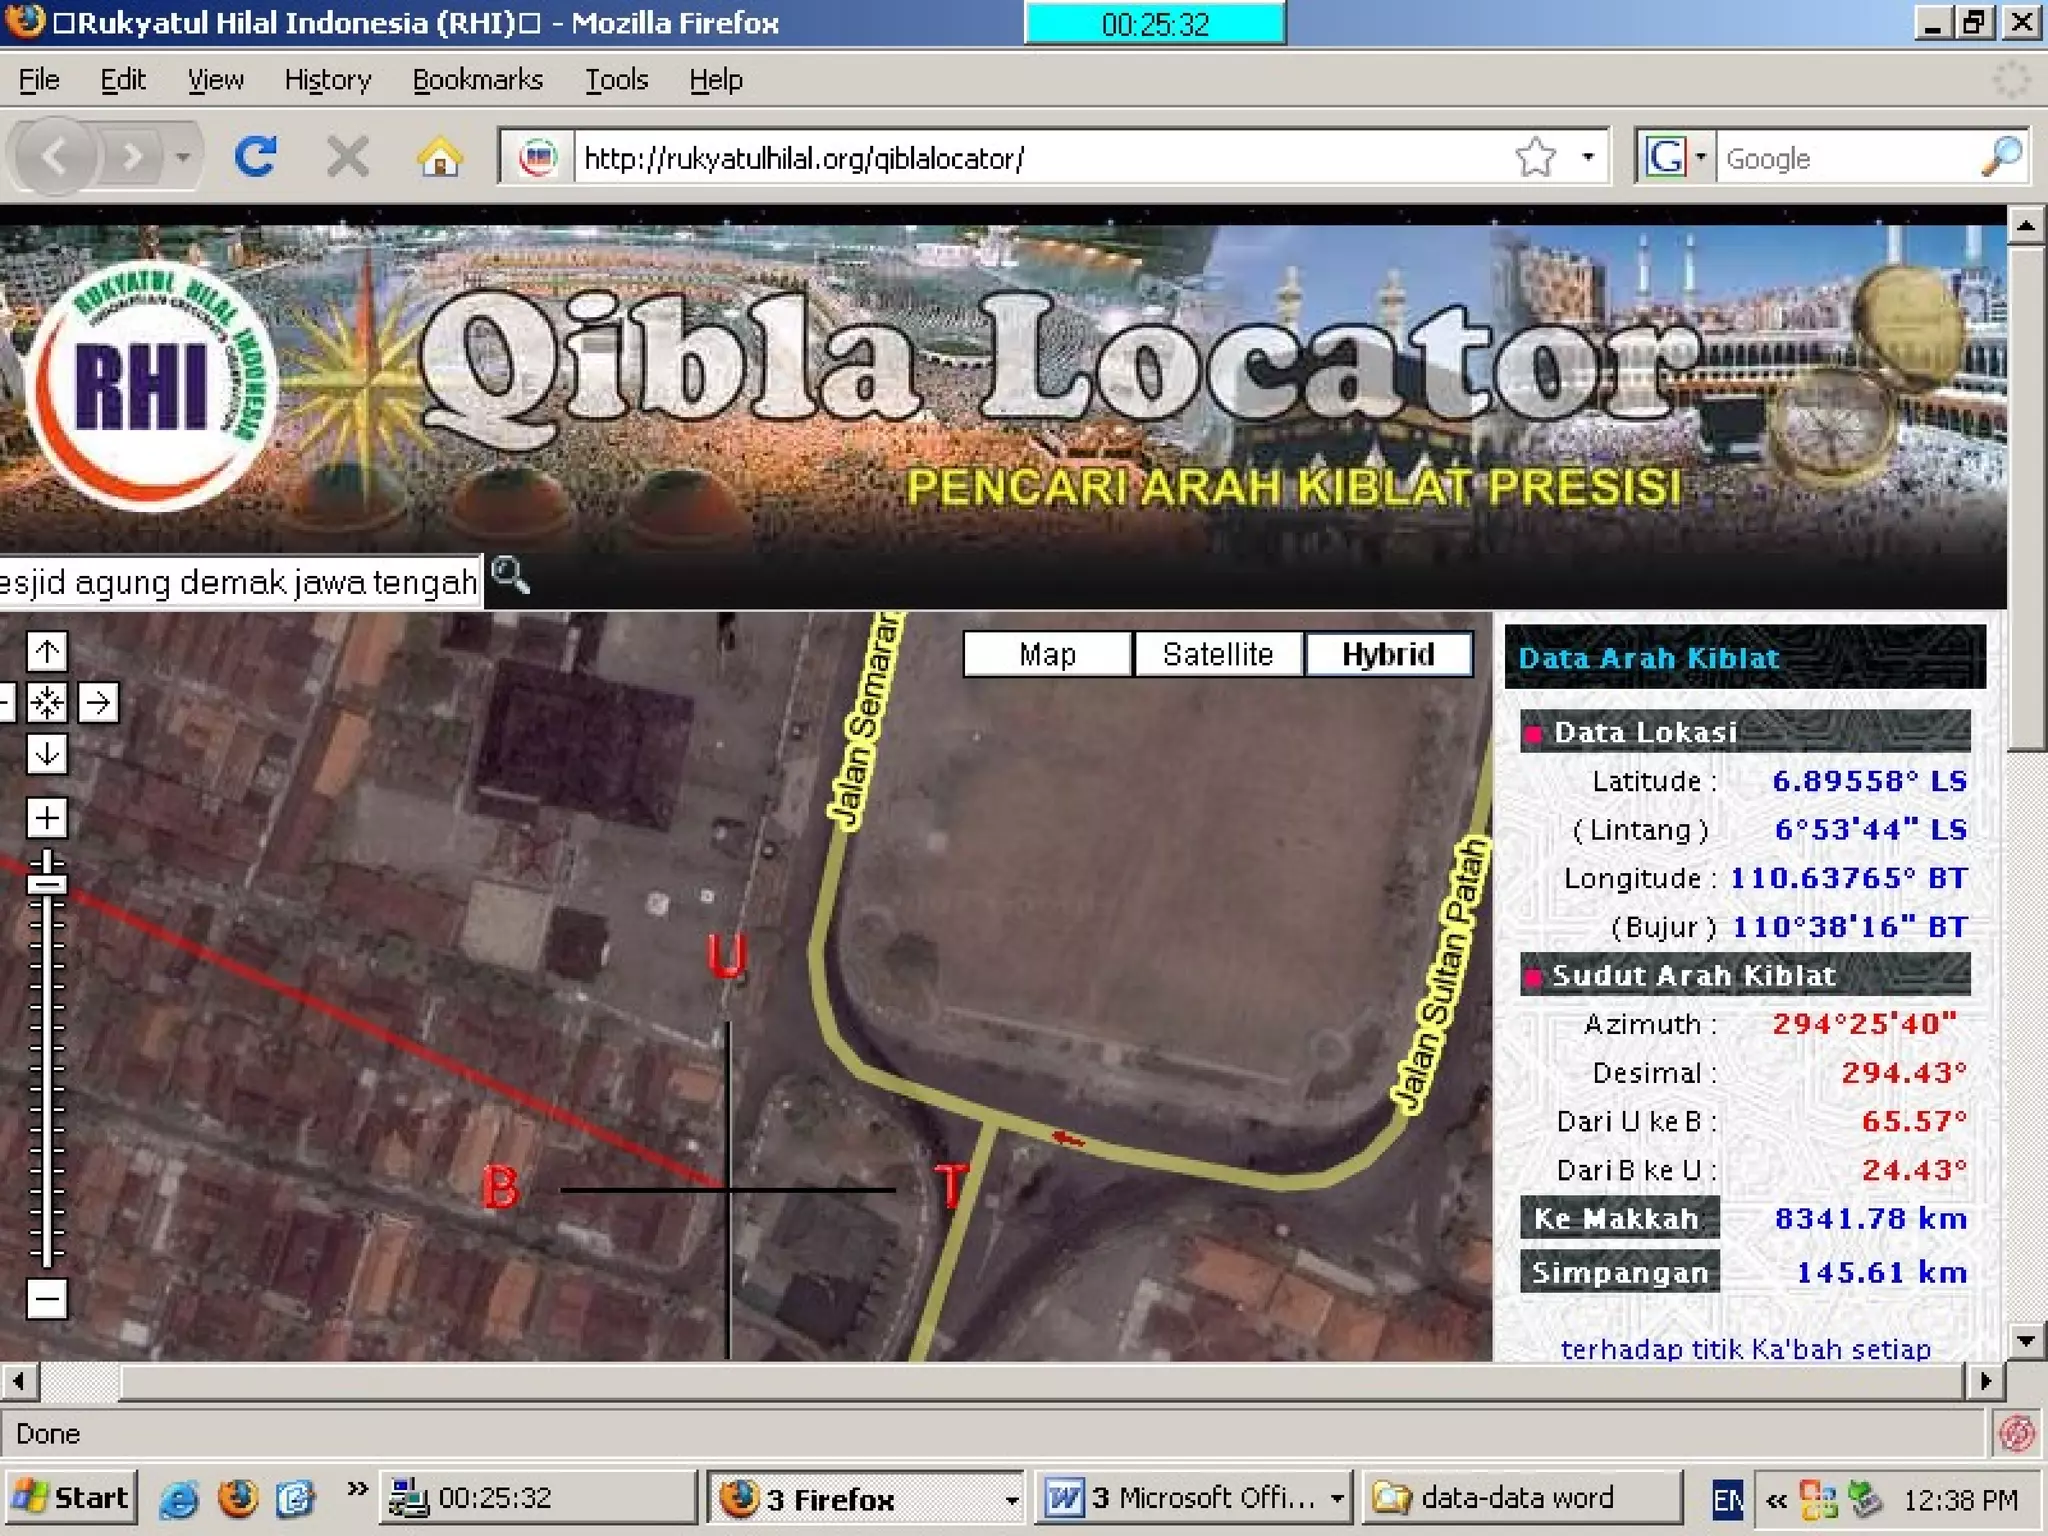Open the Bookmarks menu
This screenshot has width=2048, height=1536.
[477, 80]
